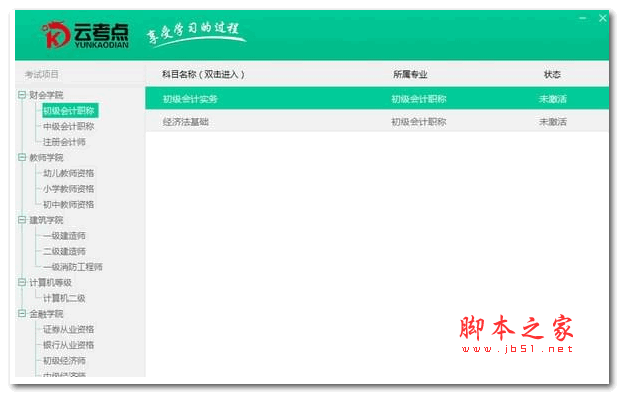Click the 建筑学院 category label
Image resolution: width=620 pixels, height=395 pixels.
(46, 220)
